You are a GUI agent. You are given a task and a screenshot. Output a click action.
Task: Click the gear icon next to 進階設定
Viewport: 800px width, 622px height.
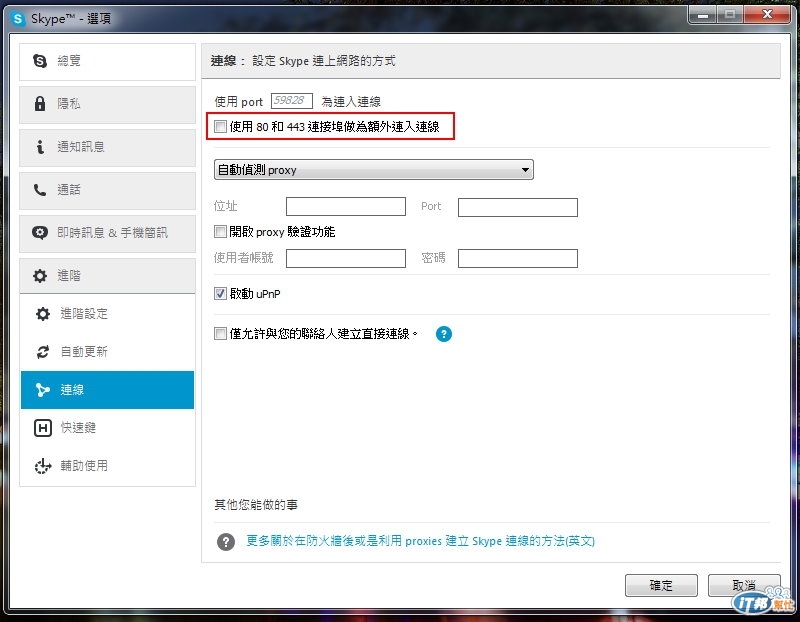(x=43, y=314)
